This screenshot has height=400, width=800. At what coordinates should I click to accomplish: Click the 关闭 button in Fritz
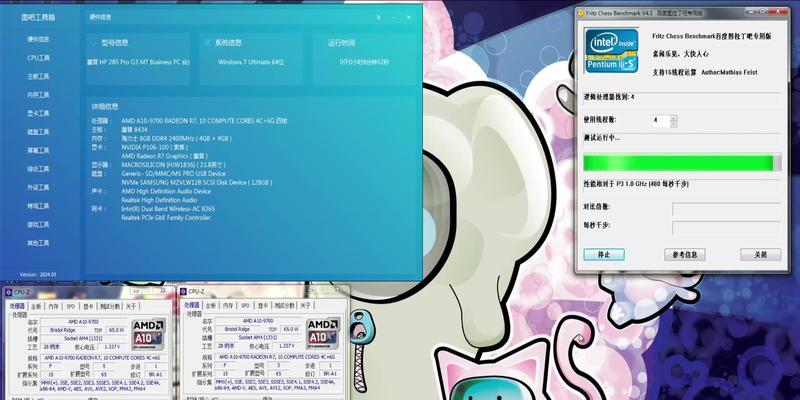pyautogui.click(x=760, y=255)
